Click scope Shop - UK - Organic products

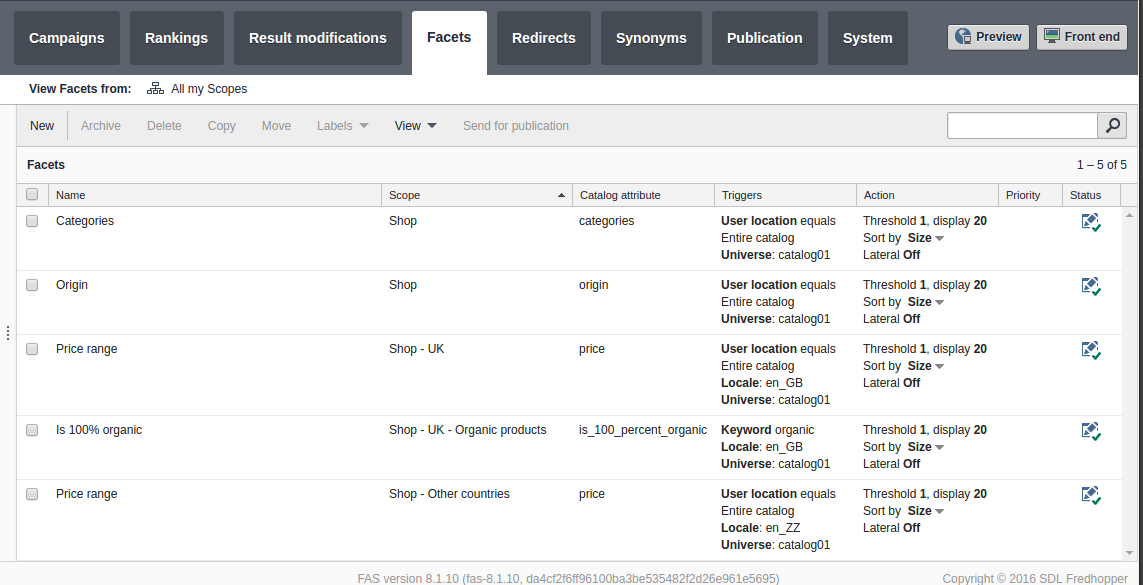click(x=467, y=430)
